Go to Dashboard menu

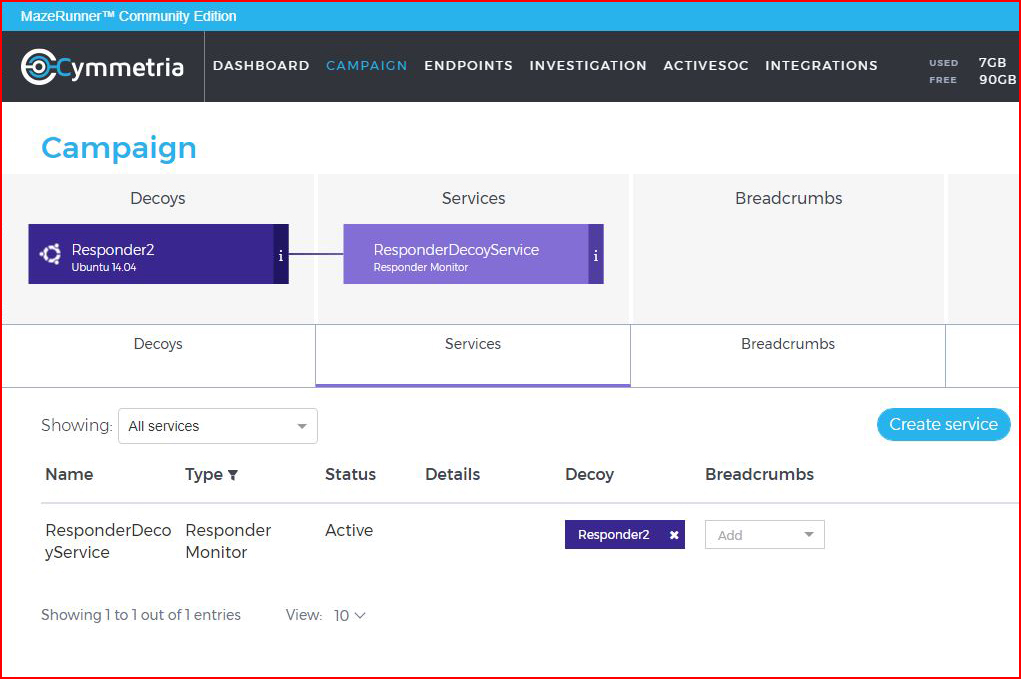pyautogui.click(x=261, y=66)
